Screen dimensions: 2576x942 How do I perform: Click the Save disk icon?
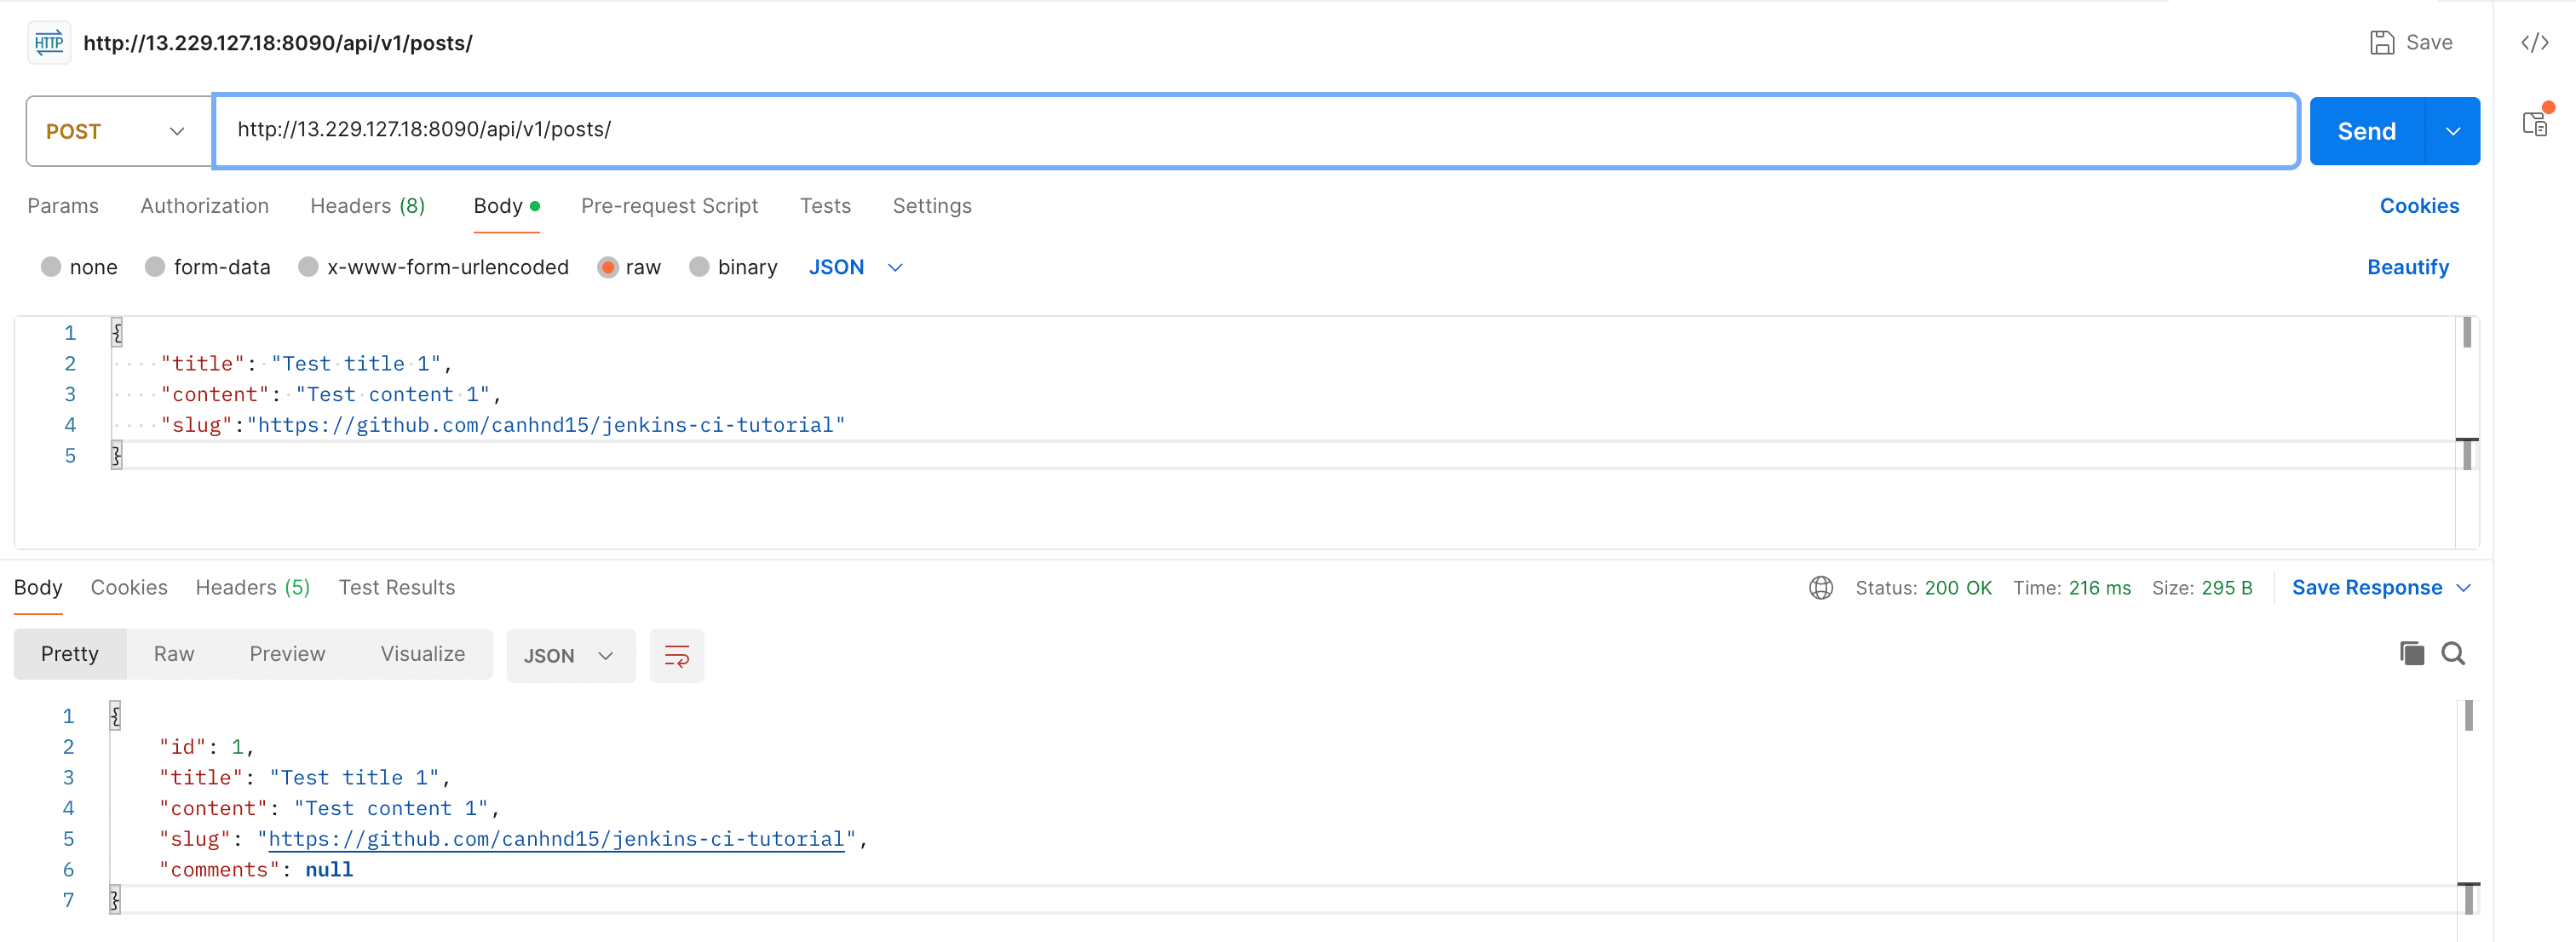[x=2382, y=43]
